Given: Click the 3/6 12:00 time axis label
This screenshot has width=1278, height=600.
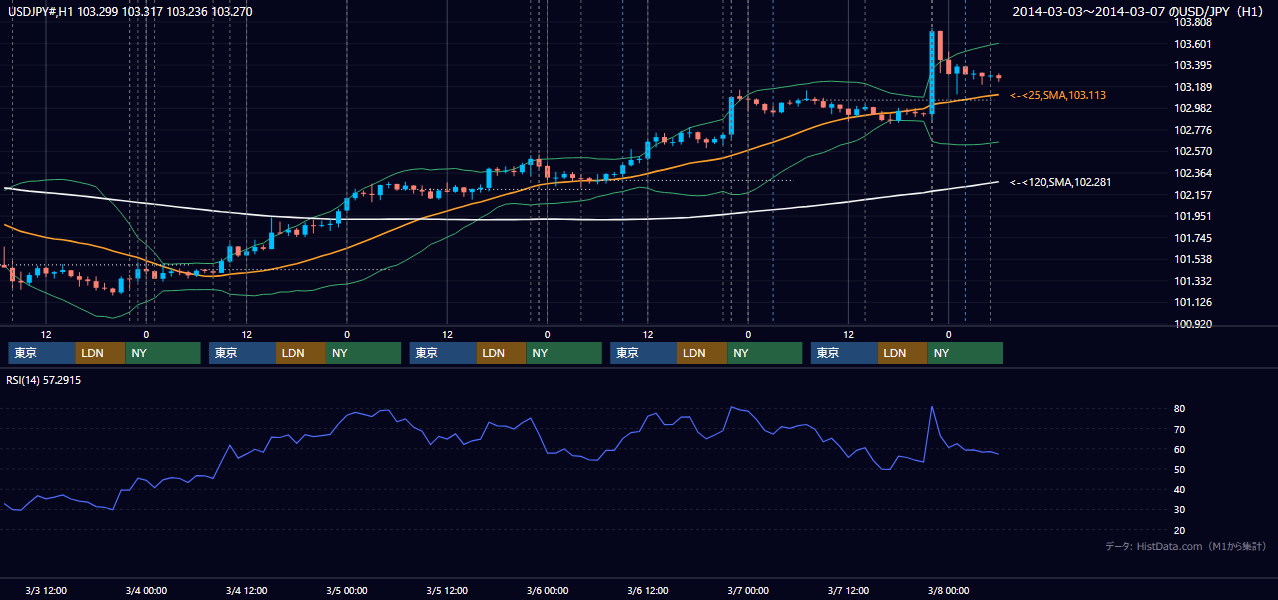Looking at the screenshot, I should (647, 591).
